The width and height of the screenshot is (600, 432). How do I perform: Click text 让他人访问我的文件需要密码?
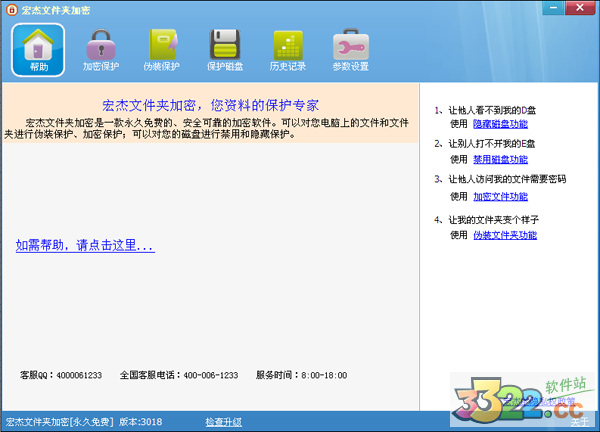coord(507,179)
